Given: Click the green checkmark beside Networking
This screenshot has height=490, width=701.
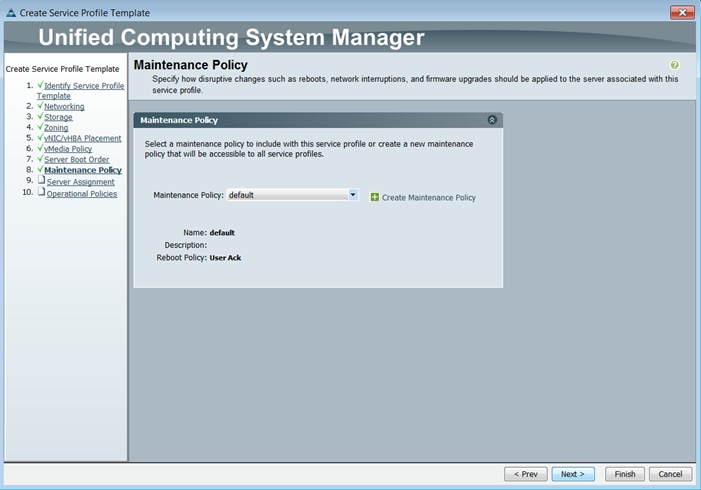Looking at the screenshot, I should [x=40, y=106].
